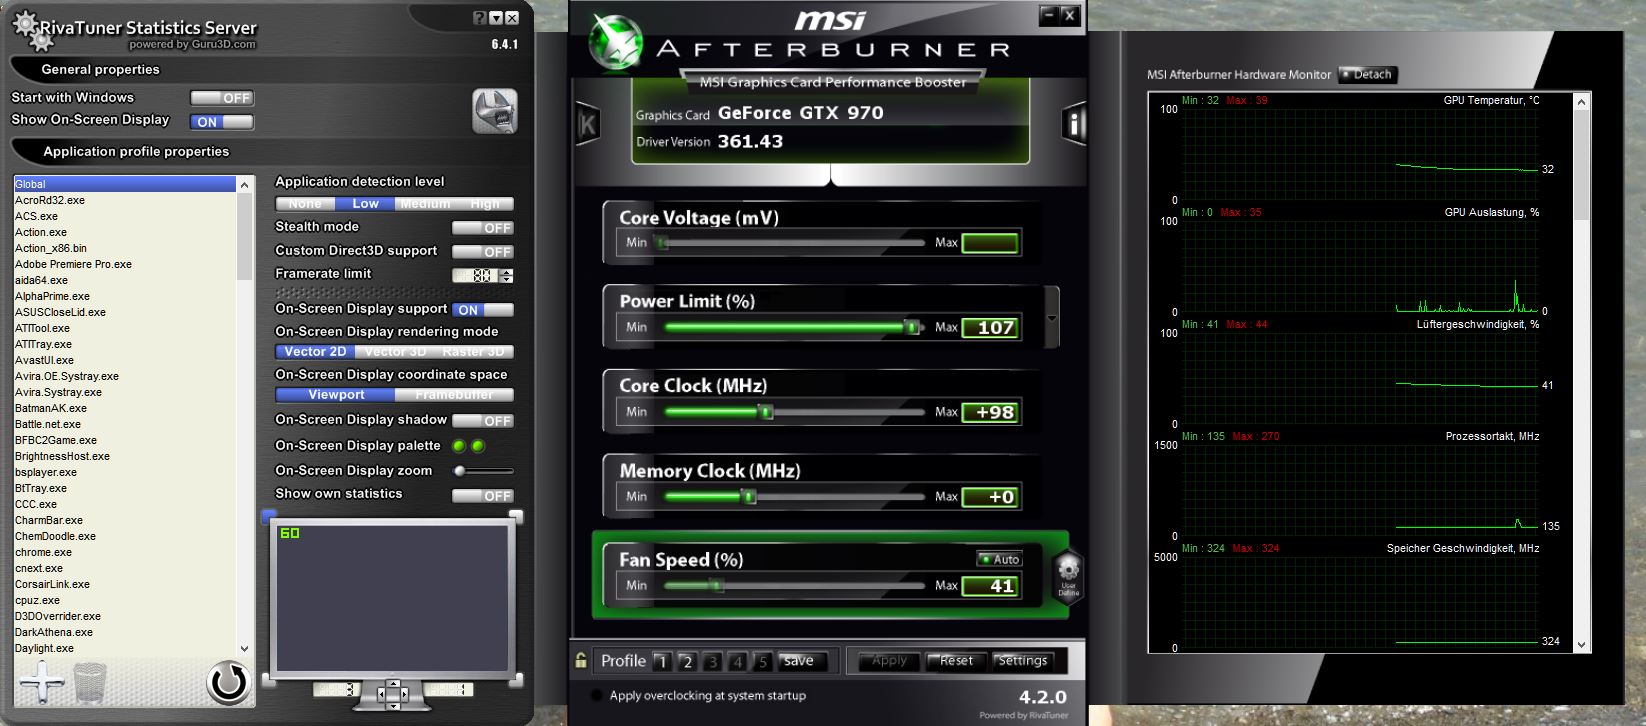Click hardware monitor scroll up arrow

pyautogui.click(x=1581, y=102)
